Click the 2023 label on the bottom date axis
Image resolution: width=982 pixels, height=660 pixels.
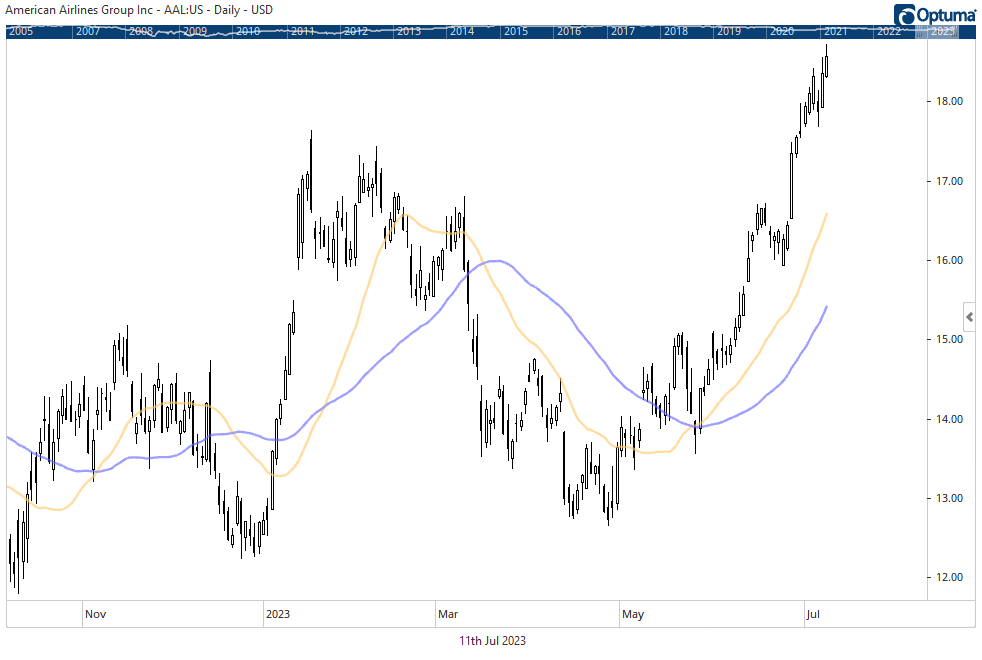coord(278,614)
